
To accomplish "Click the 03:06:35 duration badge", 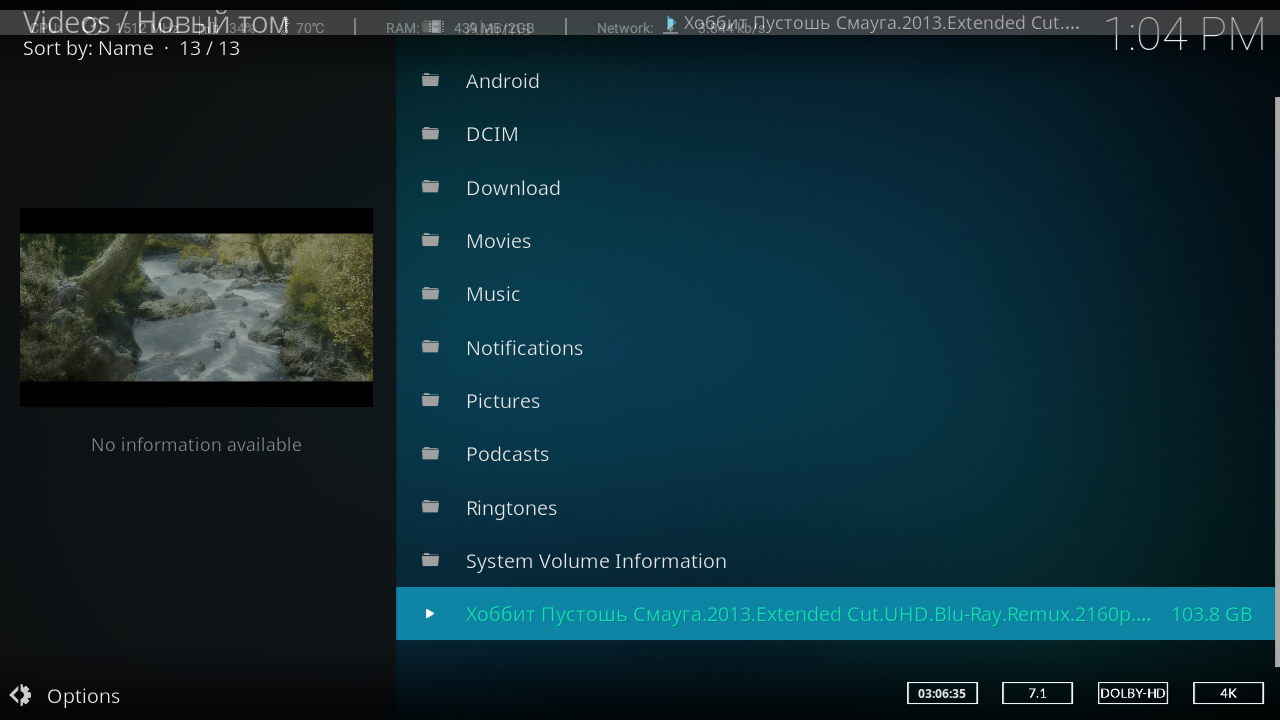I will [x=942, y=693].
